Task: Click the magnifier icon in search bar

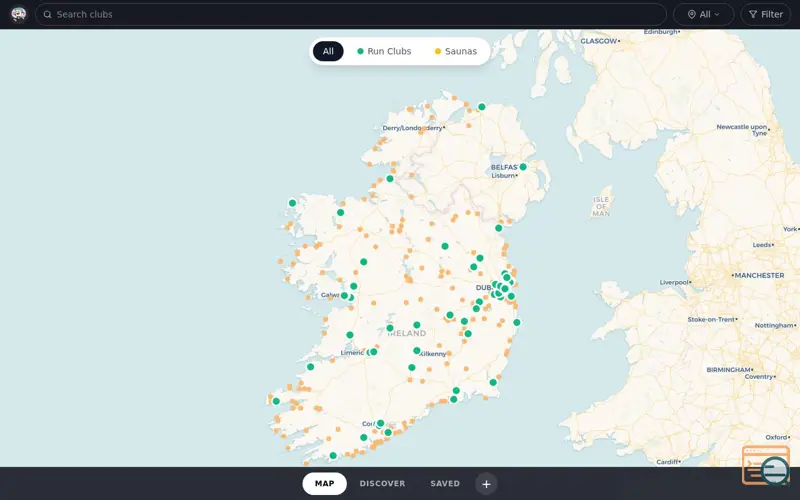Action: tap(47, 14)
